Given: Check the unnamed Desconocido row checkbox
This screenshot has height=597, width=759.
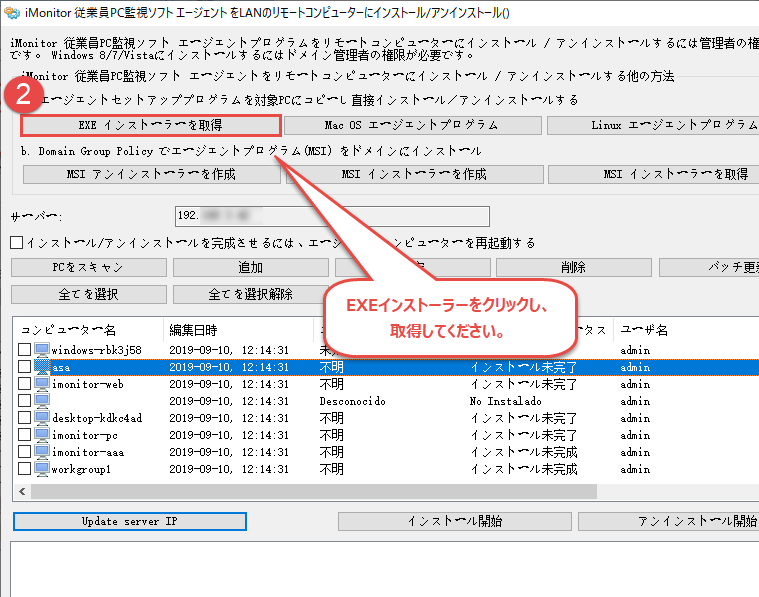Looking at the screenshot, I should click(25, 400).
